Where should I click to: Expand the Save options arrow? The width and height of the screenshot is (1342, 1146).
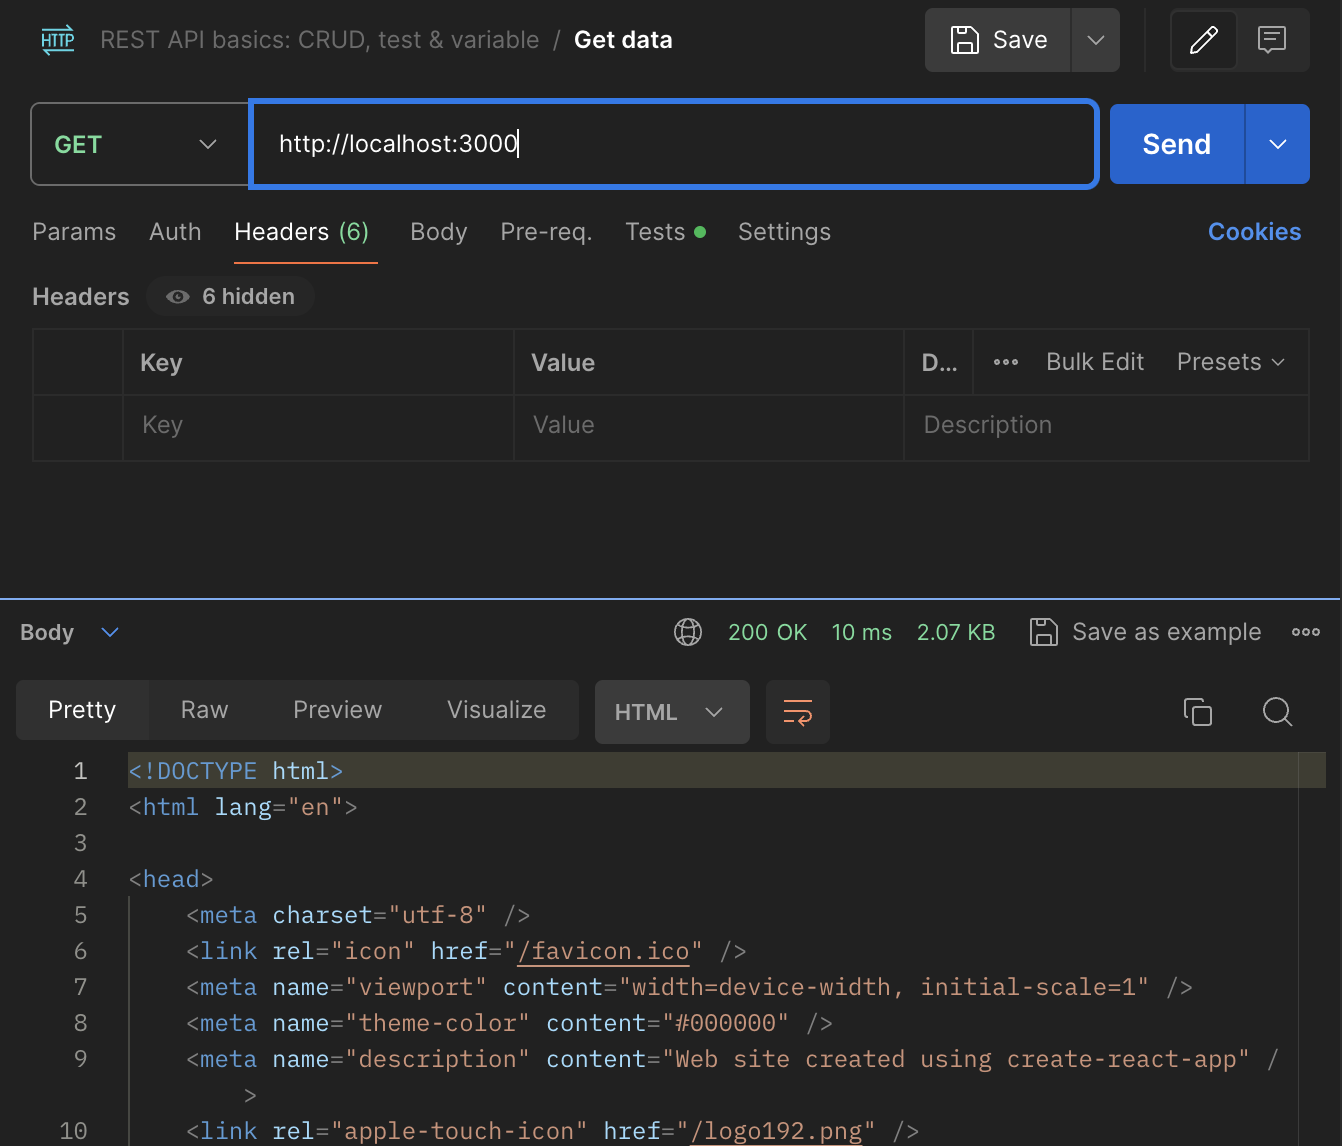pyautogui.click(x=1095, y=40)
